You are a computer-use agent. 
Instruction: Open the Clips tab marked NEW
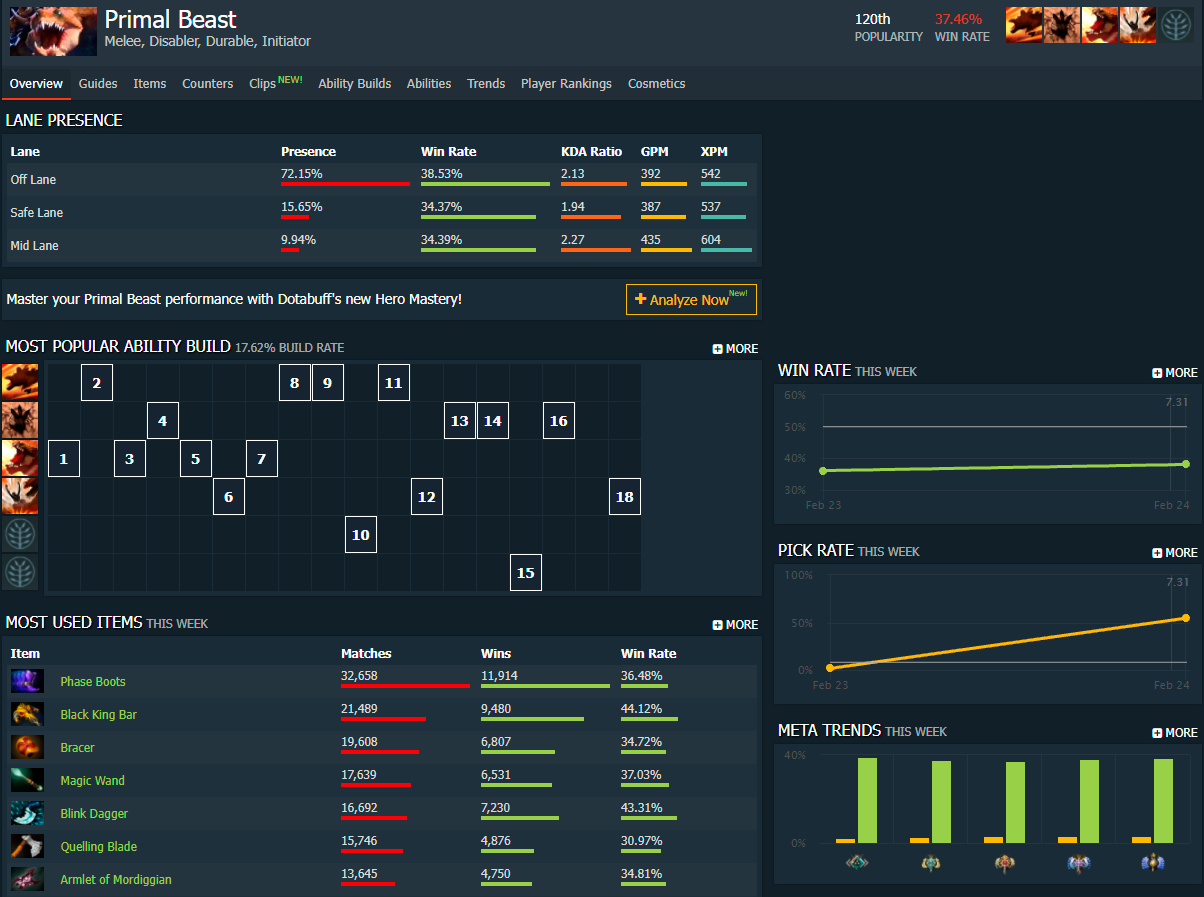coord(276,84)
